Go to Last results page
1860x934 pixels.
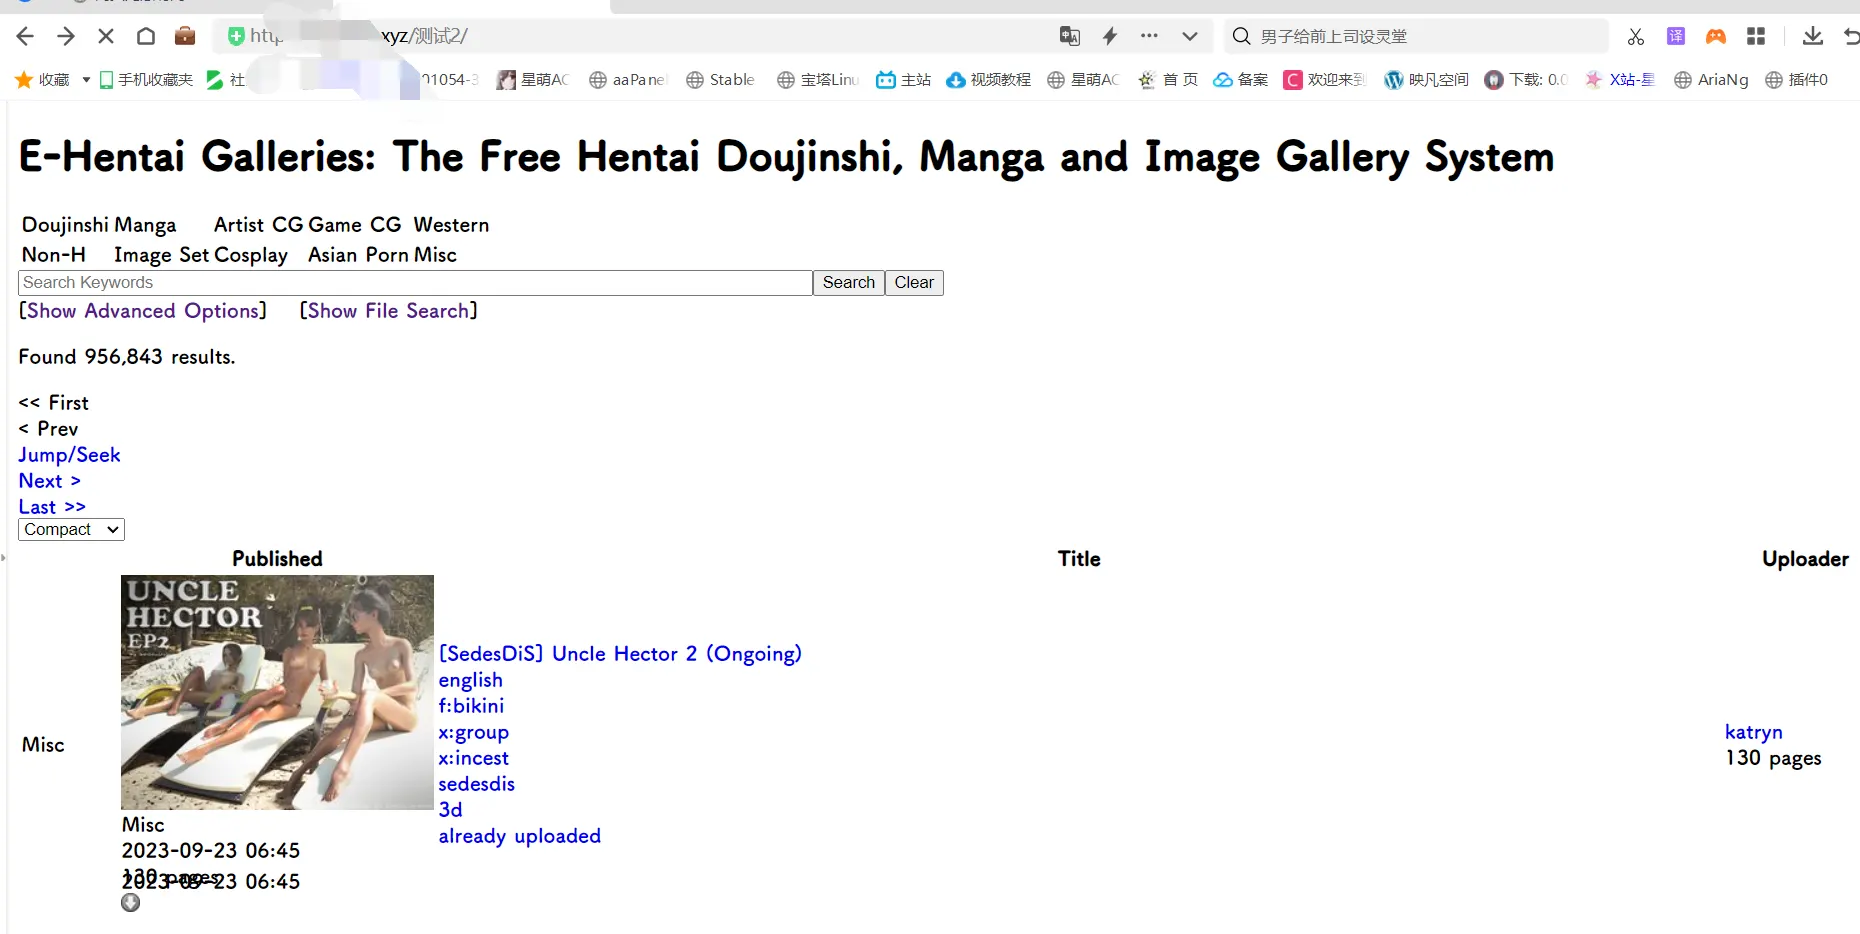[x=52, y=507]
